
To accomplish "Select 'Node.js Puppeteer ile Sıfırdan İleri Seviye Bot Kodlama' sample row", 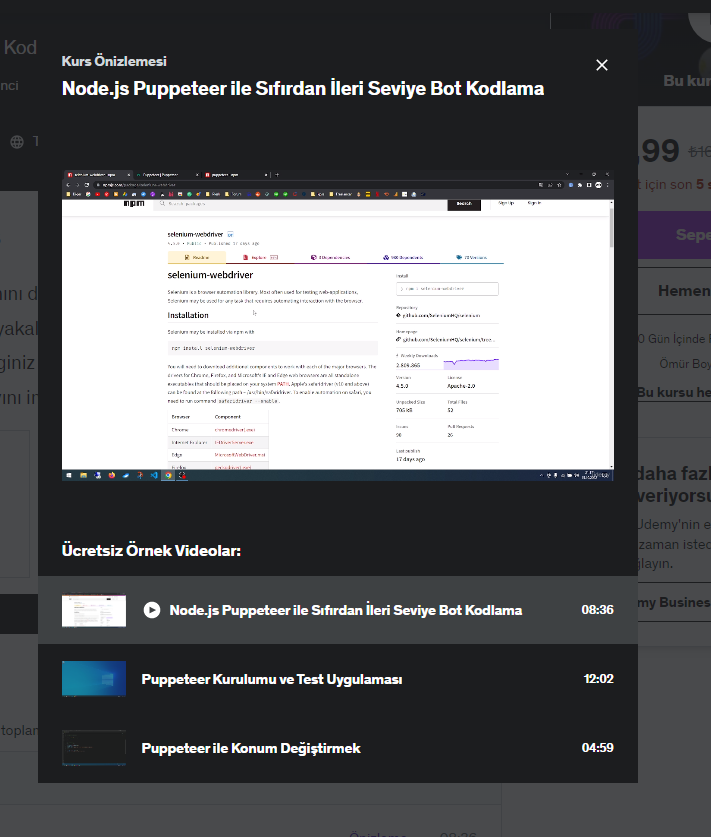I will coord(338,610).
